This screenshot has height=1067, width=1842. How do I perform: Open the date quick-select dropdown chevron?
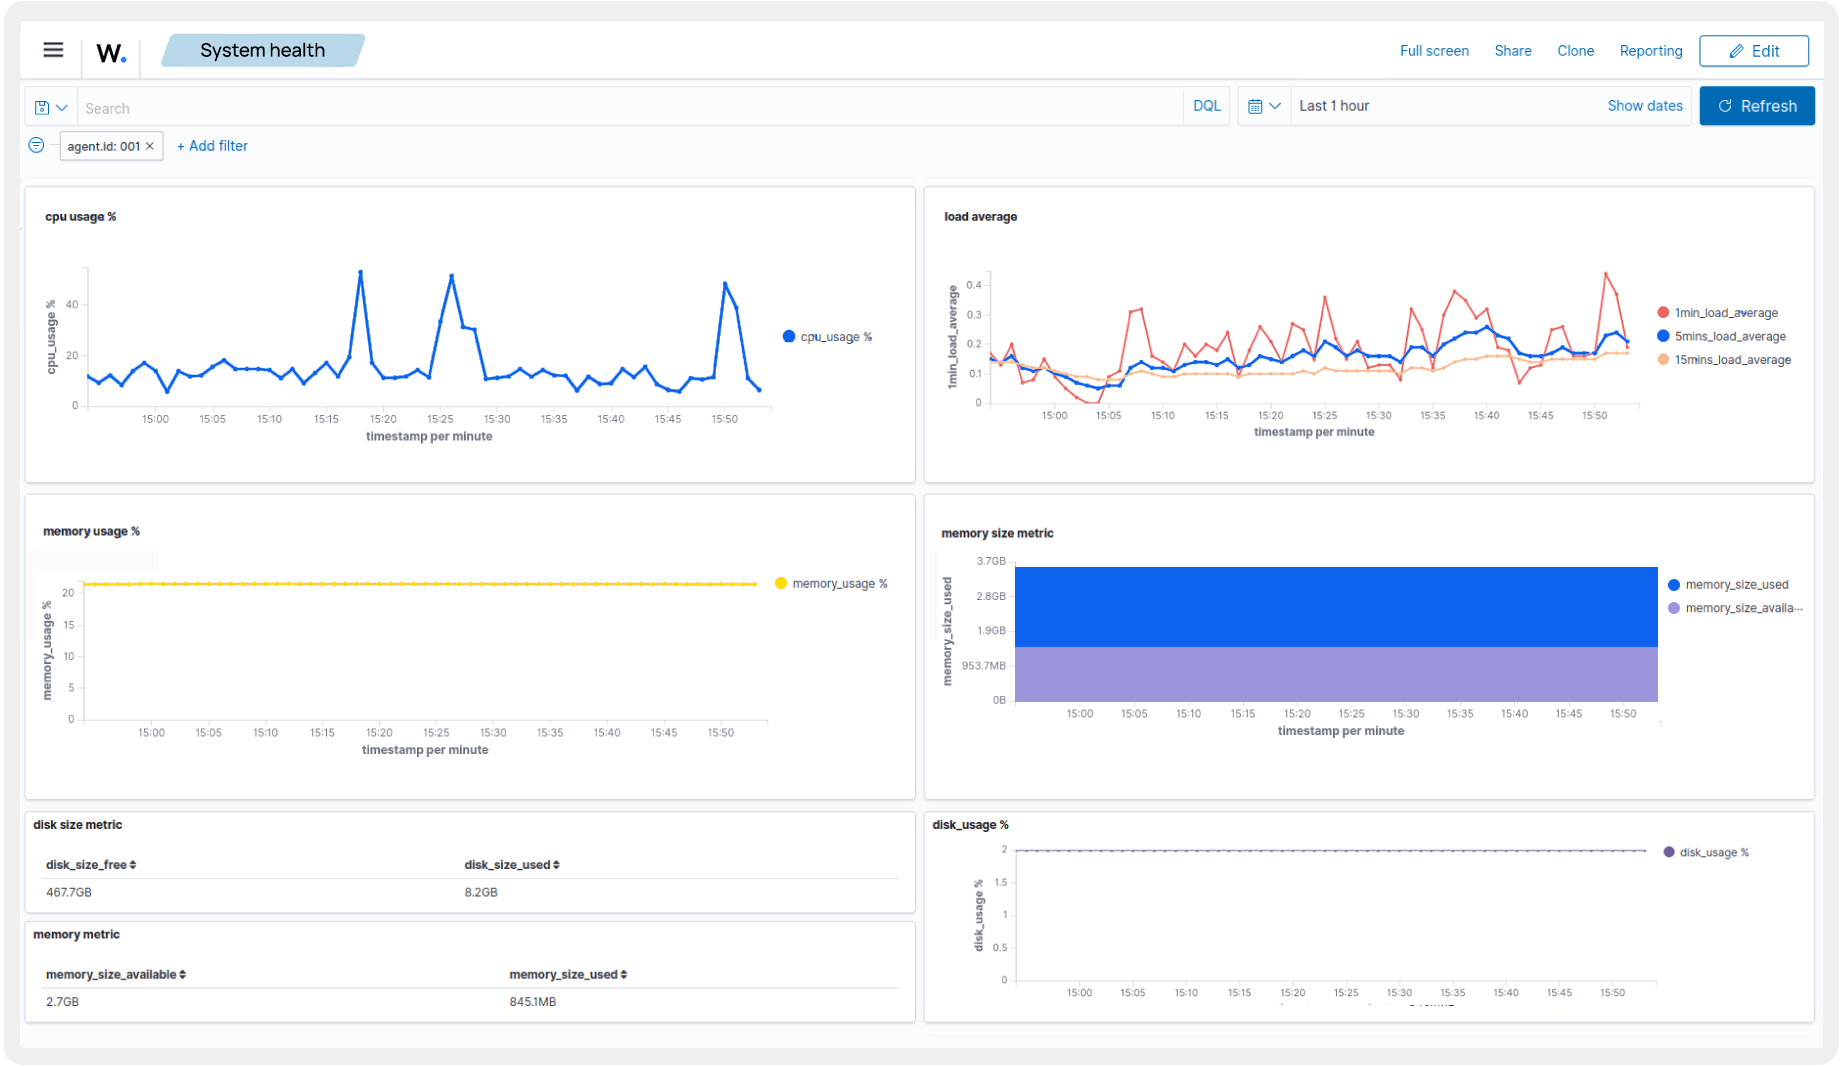pos(1277,105)
